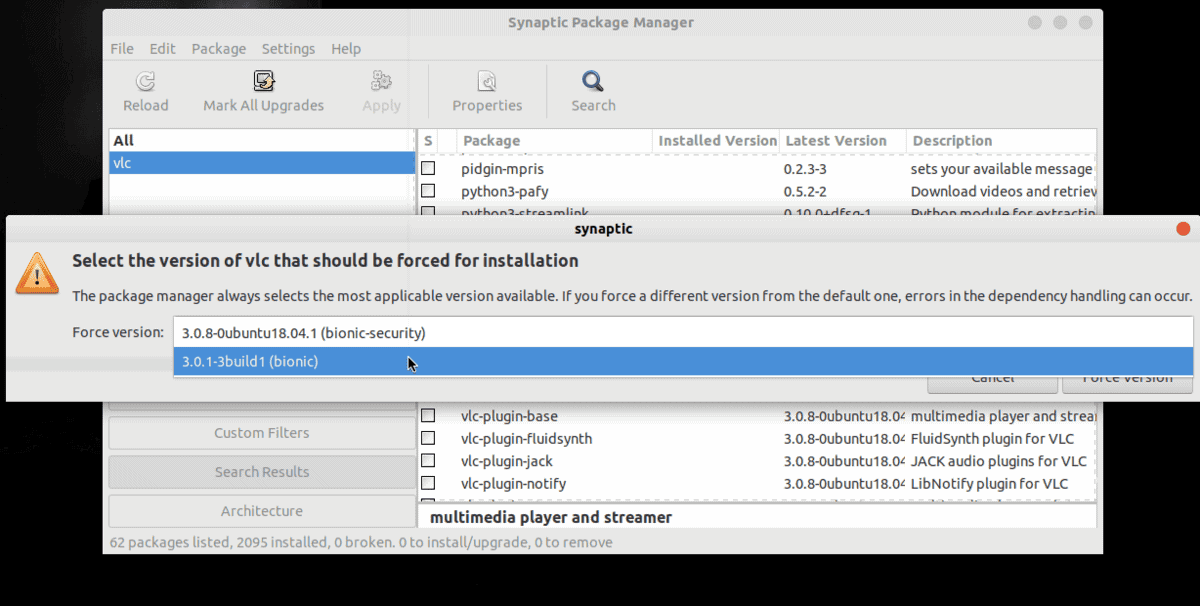Image resolution: width=1200 pixels, height=606 pixels.
Task: Open the File menu
Action: 122,49
